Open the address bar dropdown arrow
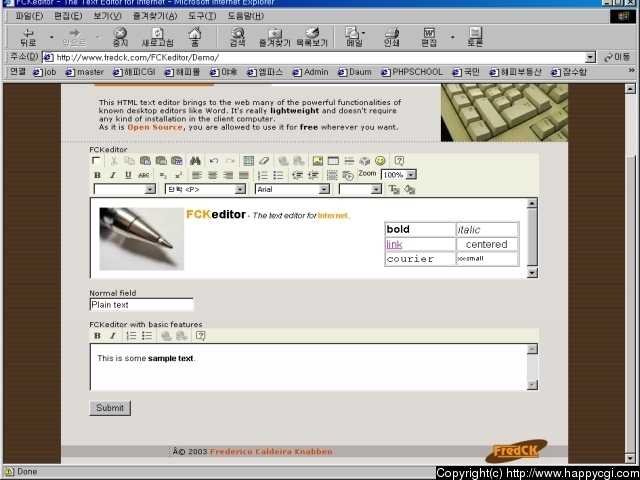Screen dimensions: 640x480 pyautogui.click(x=590, y=58)
